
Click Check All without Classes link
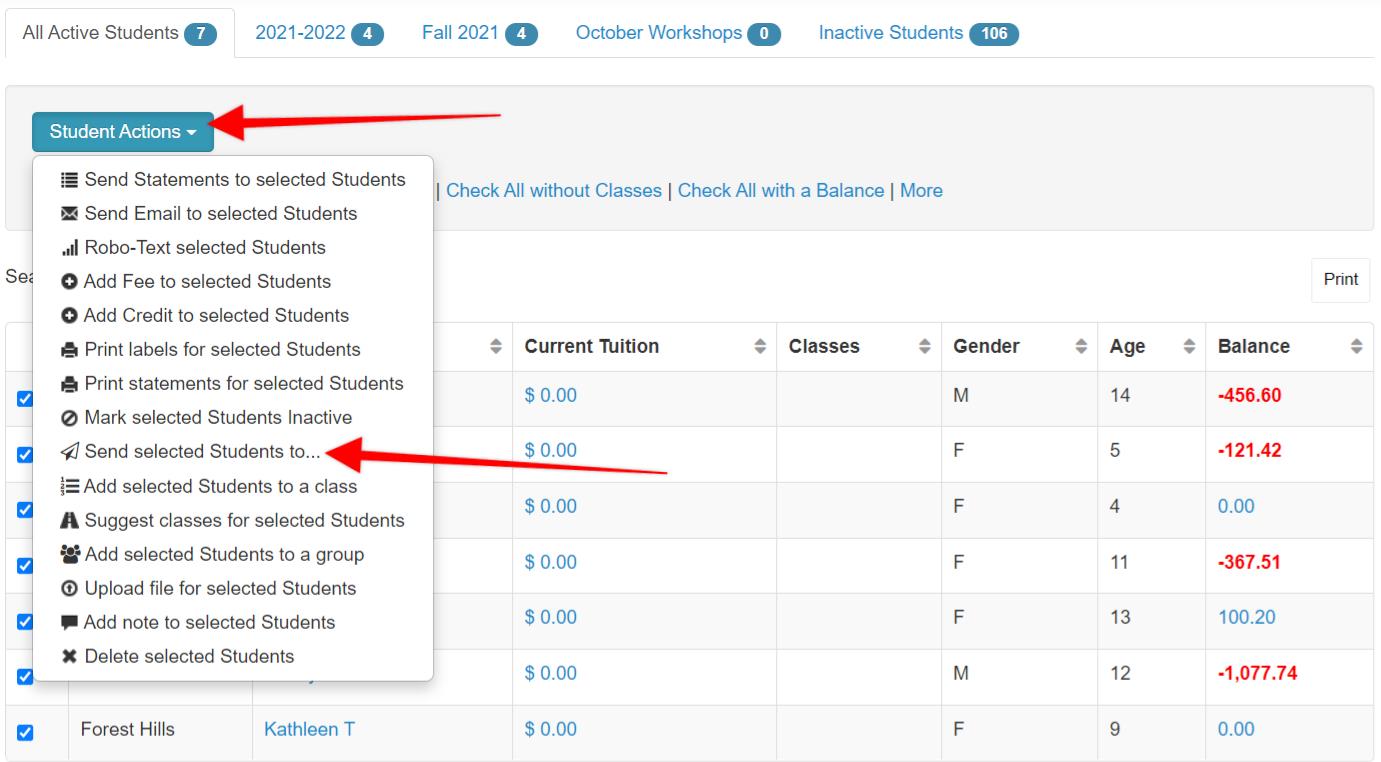point(554,191)
